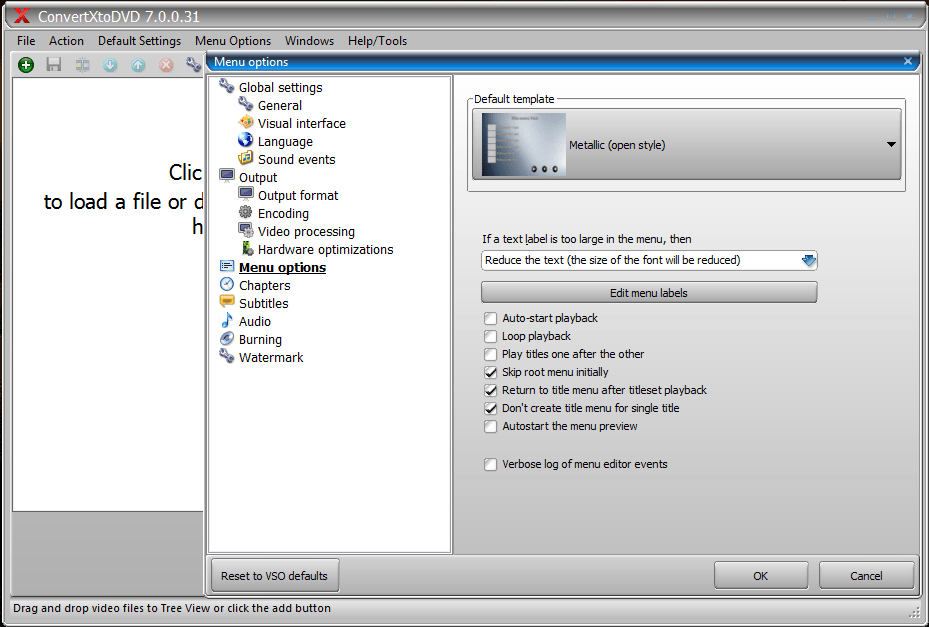This screenshot has height=627, width=929.
Task: Click the Video processing icon
Action: point(246,230)
